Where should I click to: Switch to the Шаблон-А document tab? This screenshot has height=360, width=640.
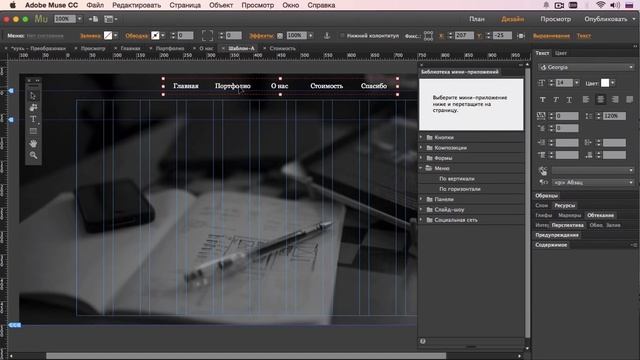coord(241,48)
